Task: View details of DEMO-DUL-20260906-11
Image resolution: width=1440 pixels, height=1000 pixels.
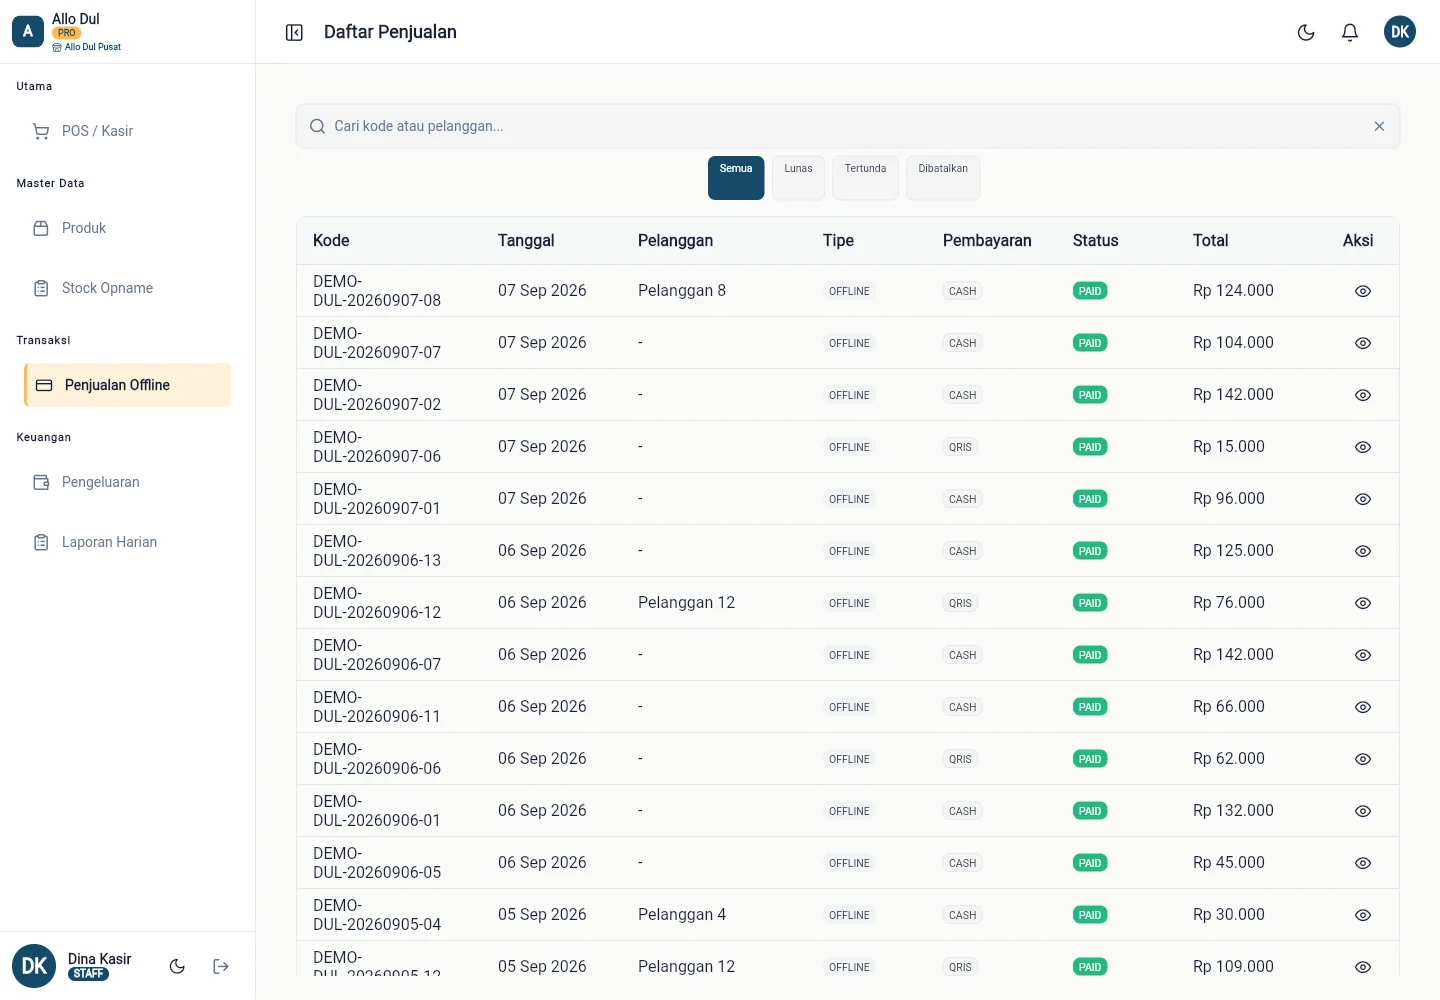Action: (1362, 707)
